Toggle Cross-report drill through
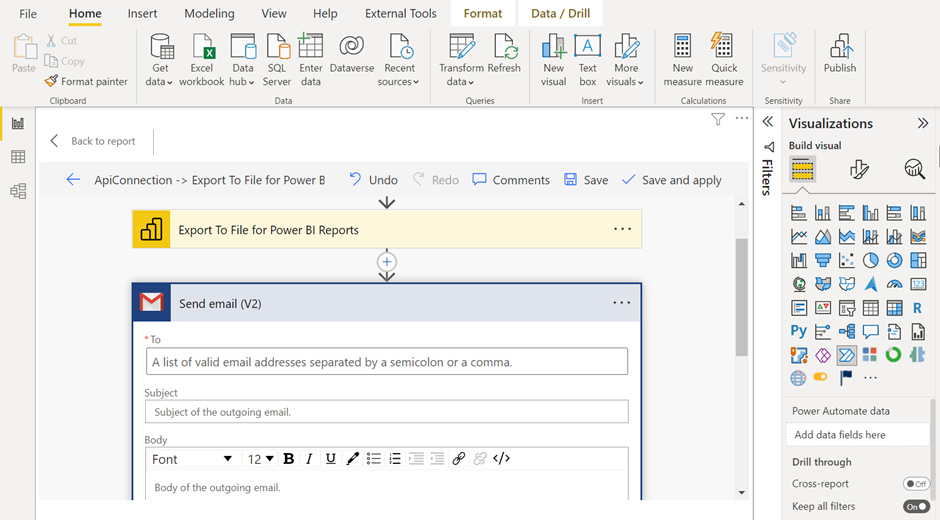This screenshot has height=520, width=940. pyautogui.click(x=916, y=483)
